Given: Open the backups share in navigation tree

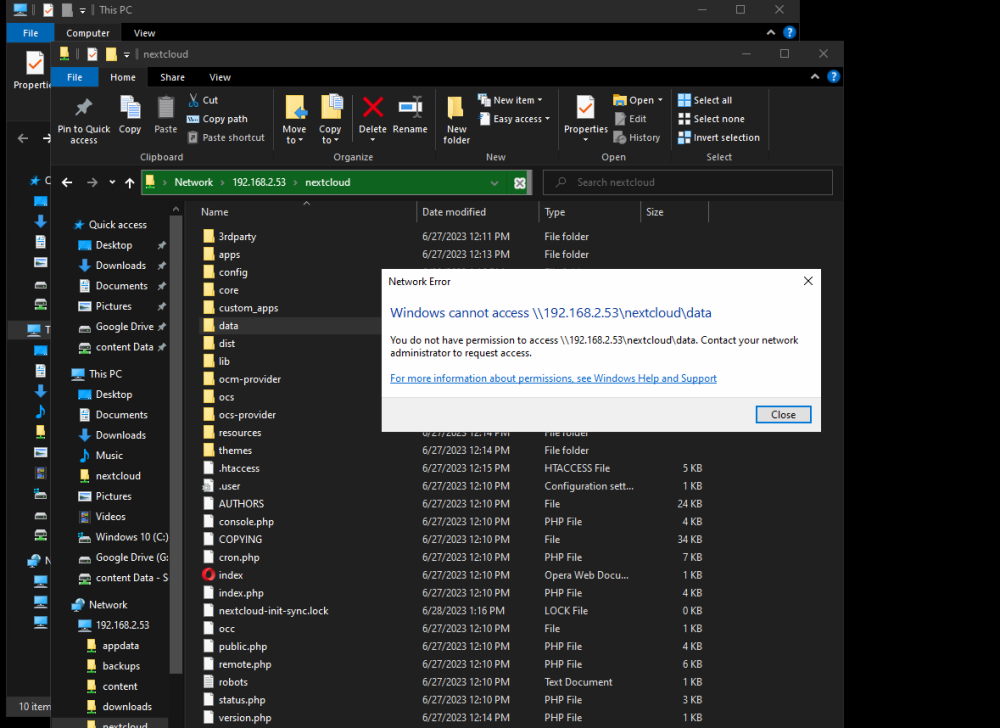Looking at the screenshot, I should click(x=121, y=666).
